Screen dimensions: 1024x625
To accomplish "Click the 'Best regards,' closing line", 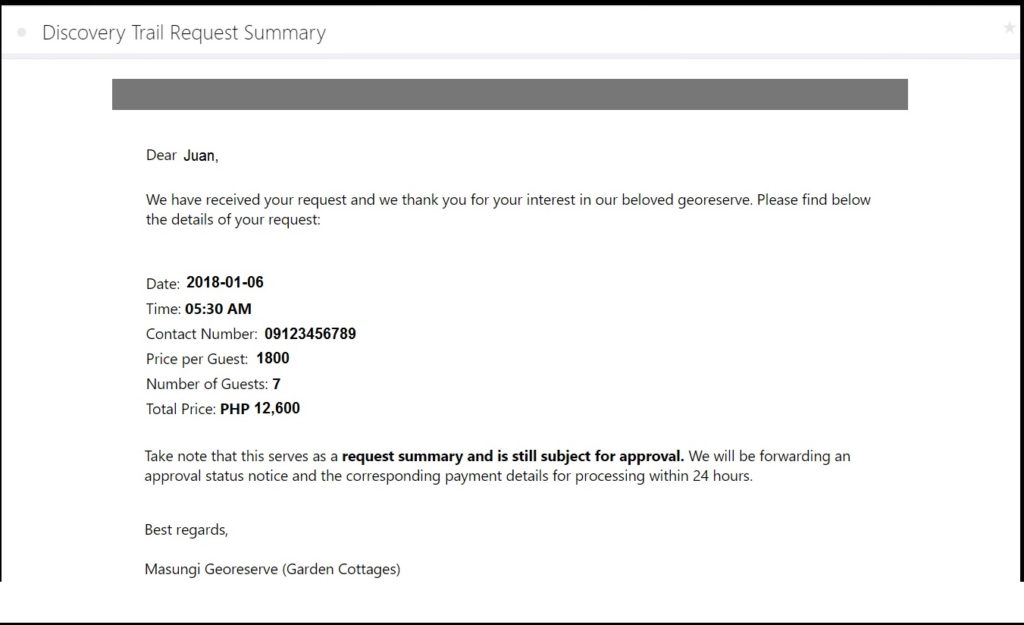I will [x=186, y=530].
